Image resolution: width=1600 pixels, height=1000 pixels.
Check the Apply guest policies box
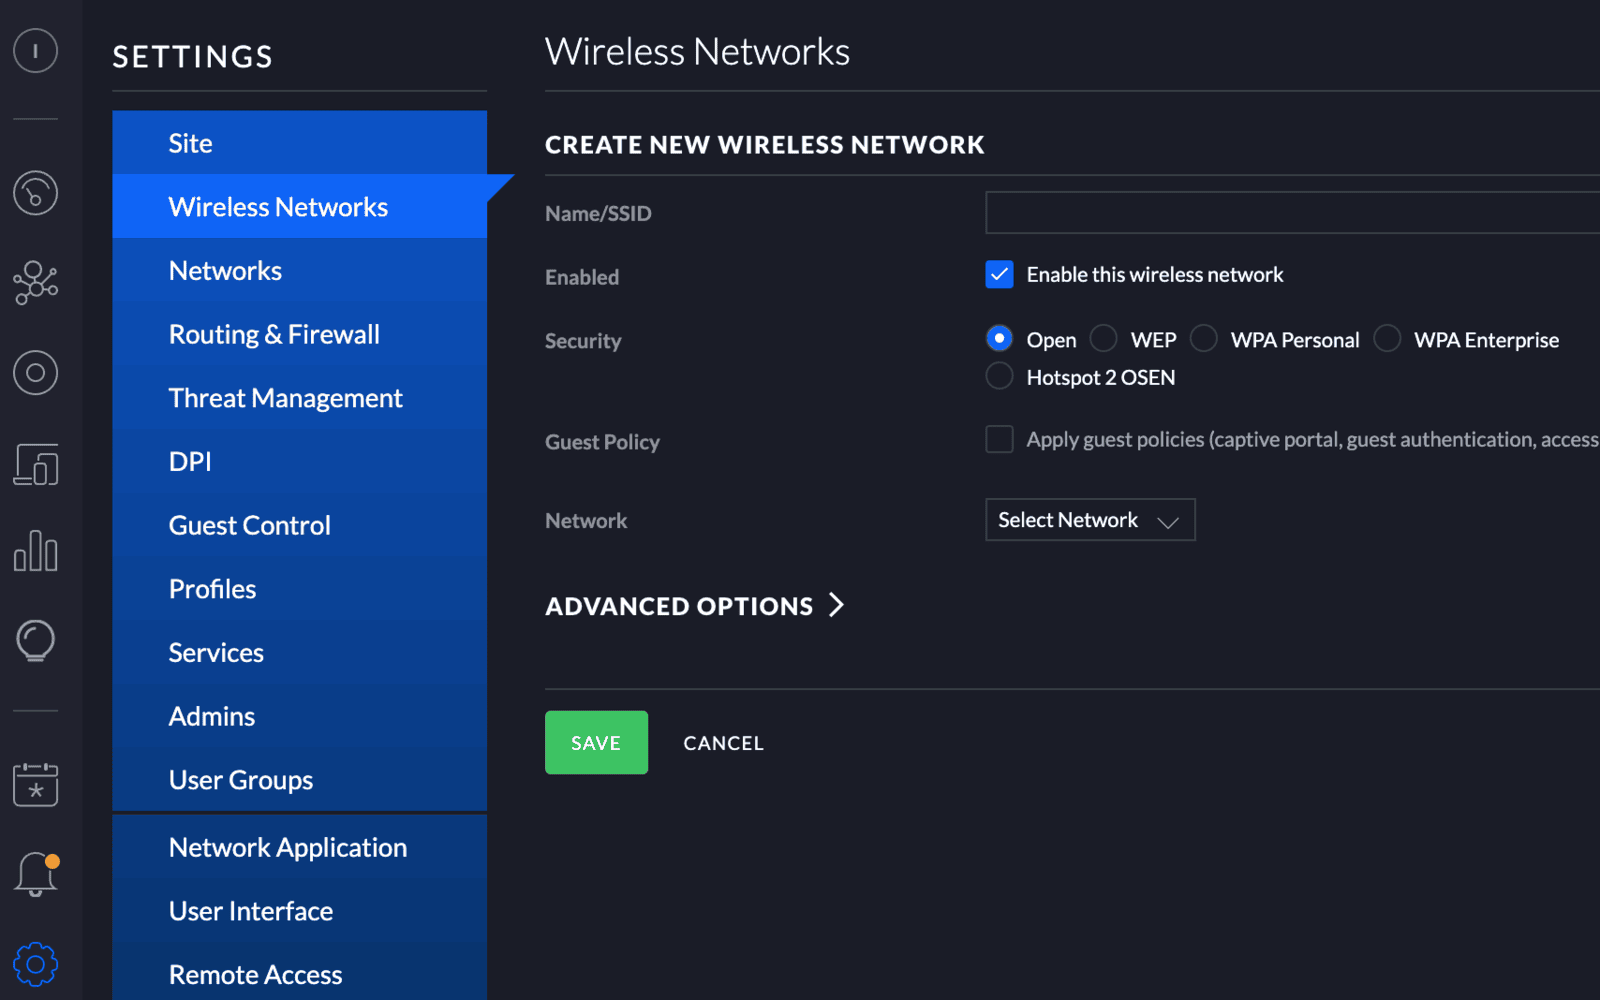999,439
